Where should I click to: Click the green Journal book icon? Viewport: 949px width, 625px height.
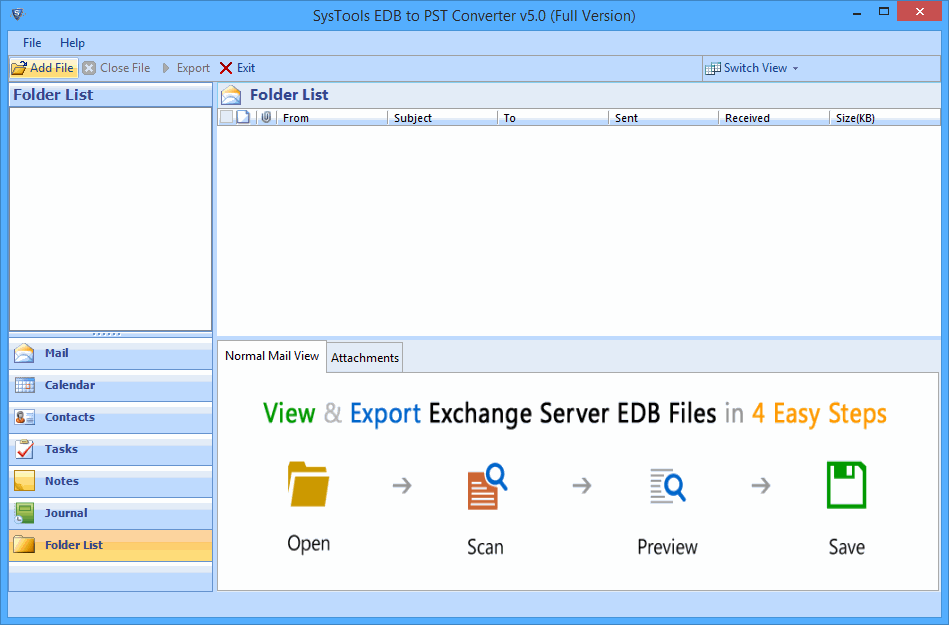(24, 514)
